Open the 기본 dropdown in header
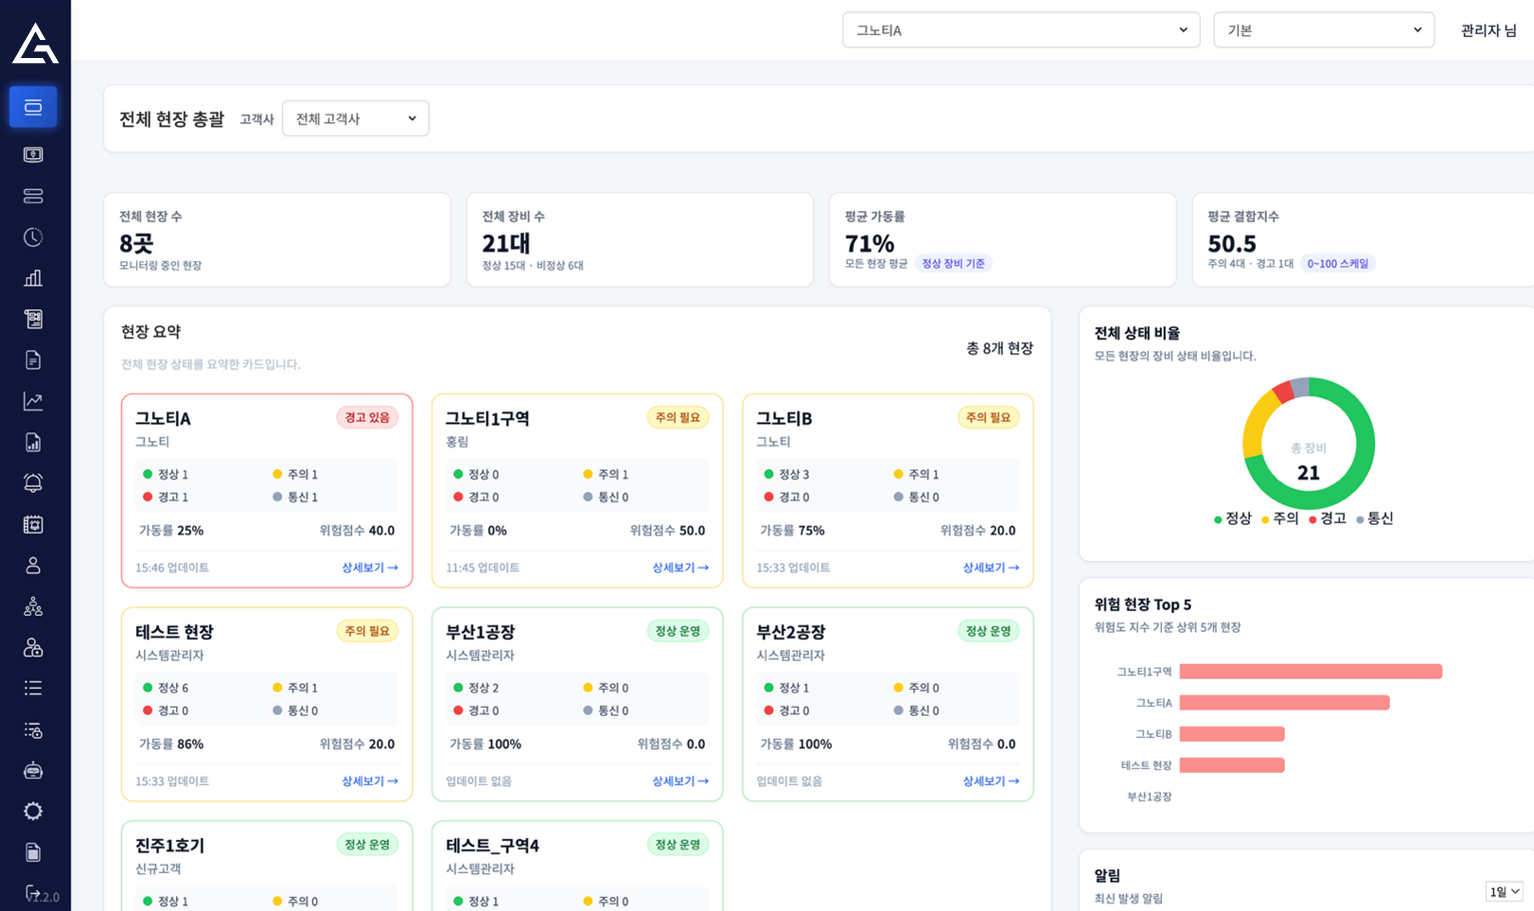Screen dimensions: 1534x911 coord(1323,30)
